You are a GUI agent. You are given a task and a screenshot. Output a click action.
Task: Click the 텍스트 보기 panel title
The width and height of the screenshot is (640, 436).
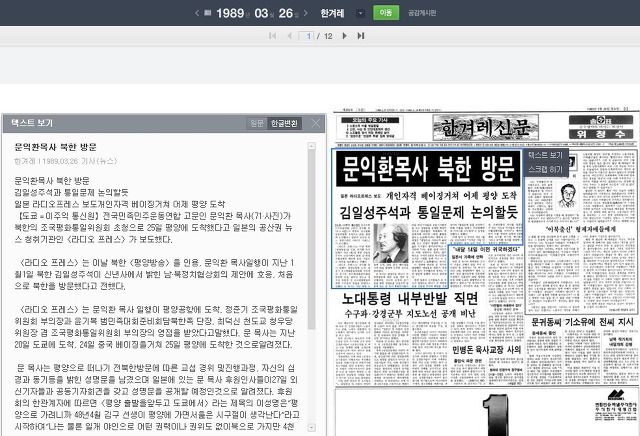pyautogui.click(x=32, y=123)
